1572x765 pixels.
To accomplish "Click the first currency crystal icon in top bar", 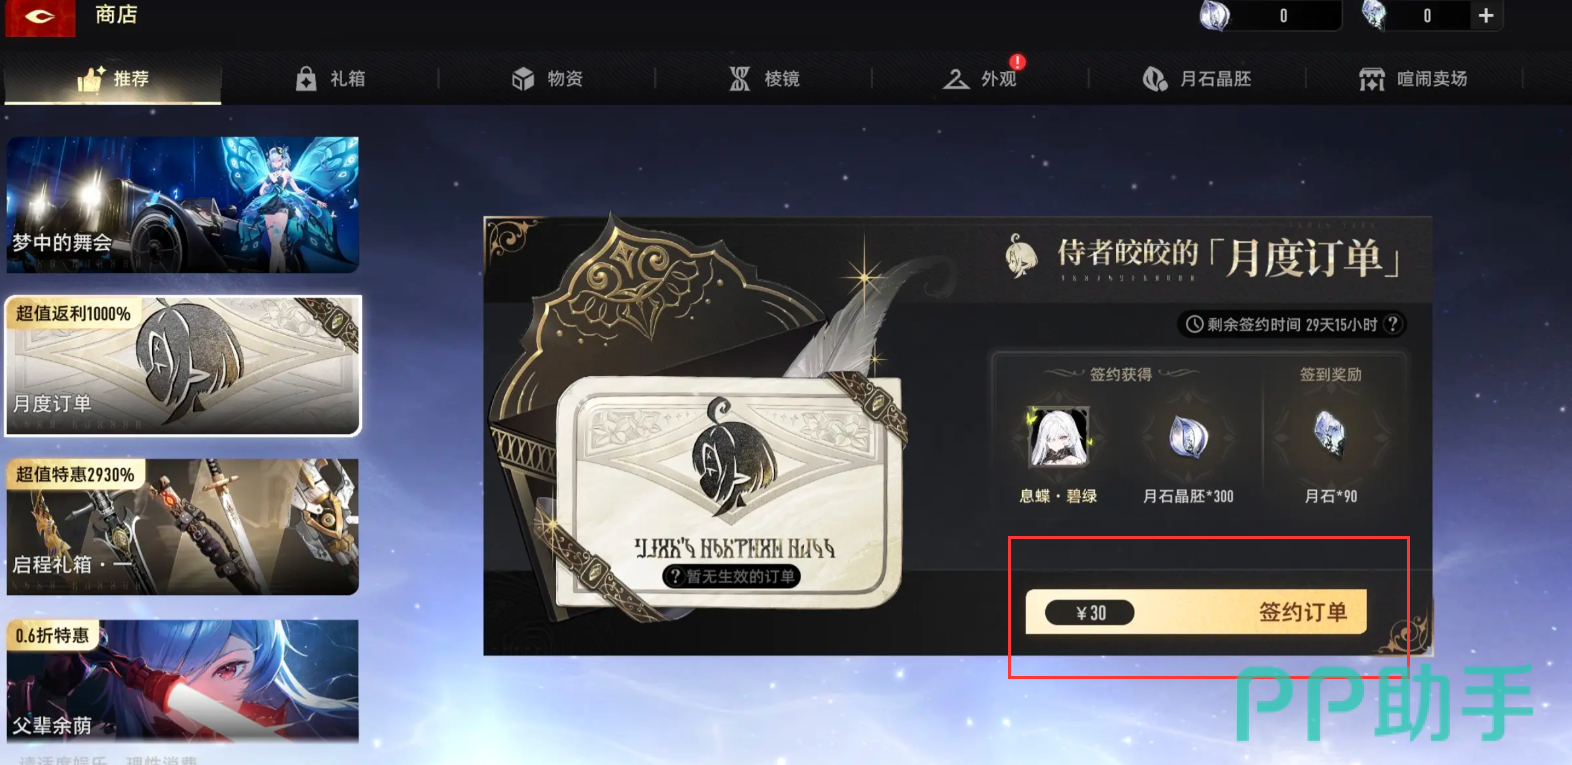I will tap(1215, 15).
